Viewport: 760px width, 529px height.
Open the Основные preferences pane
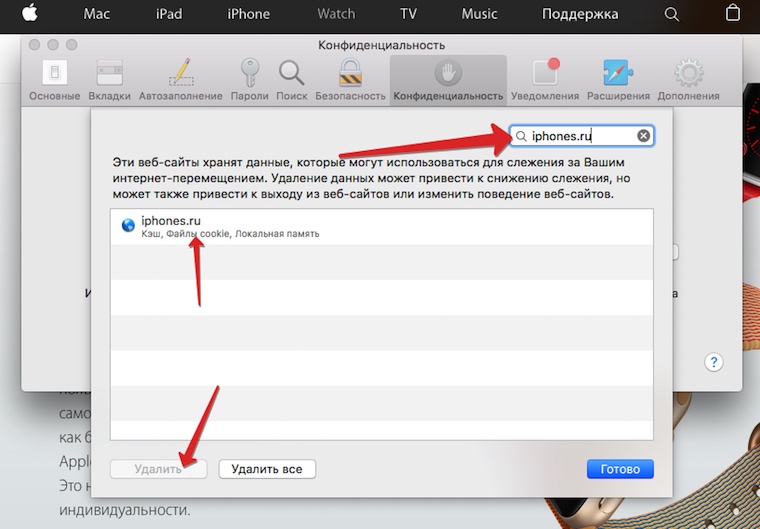(x=54, y=80)
